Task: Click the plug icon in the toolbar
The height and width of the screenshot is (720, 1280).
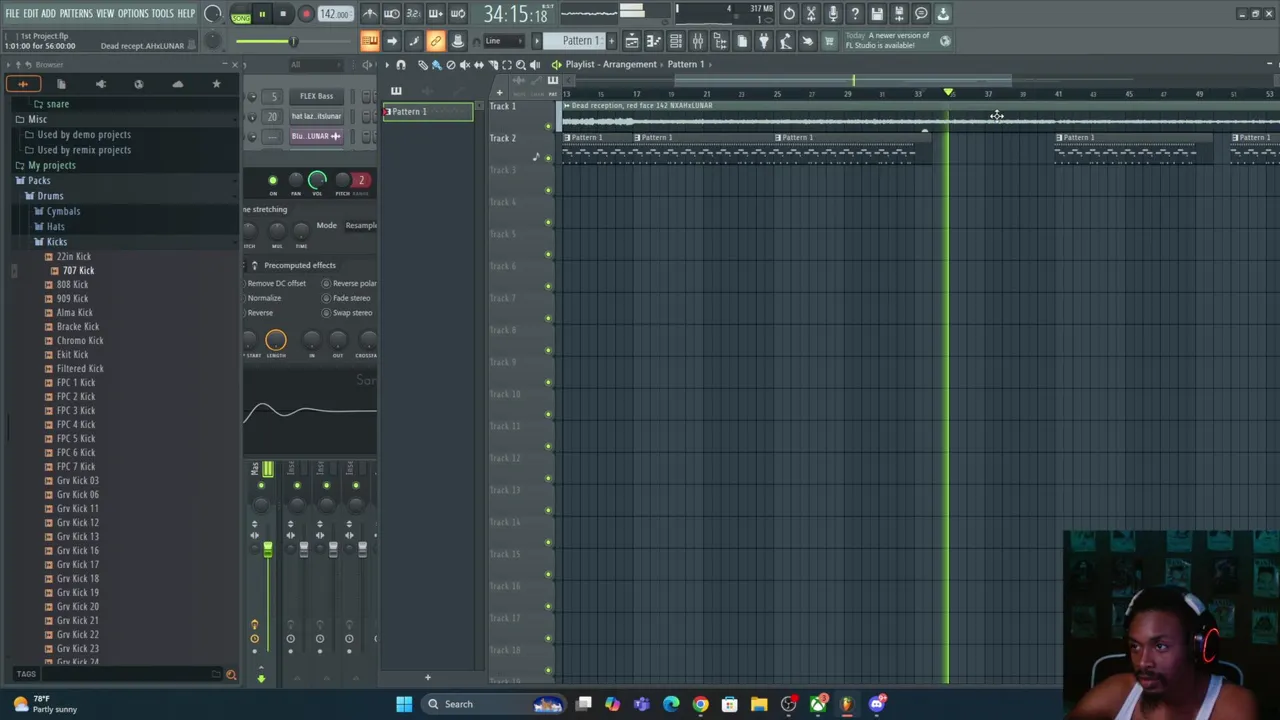Action: (x=764, y=41)
